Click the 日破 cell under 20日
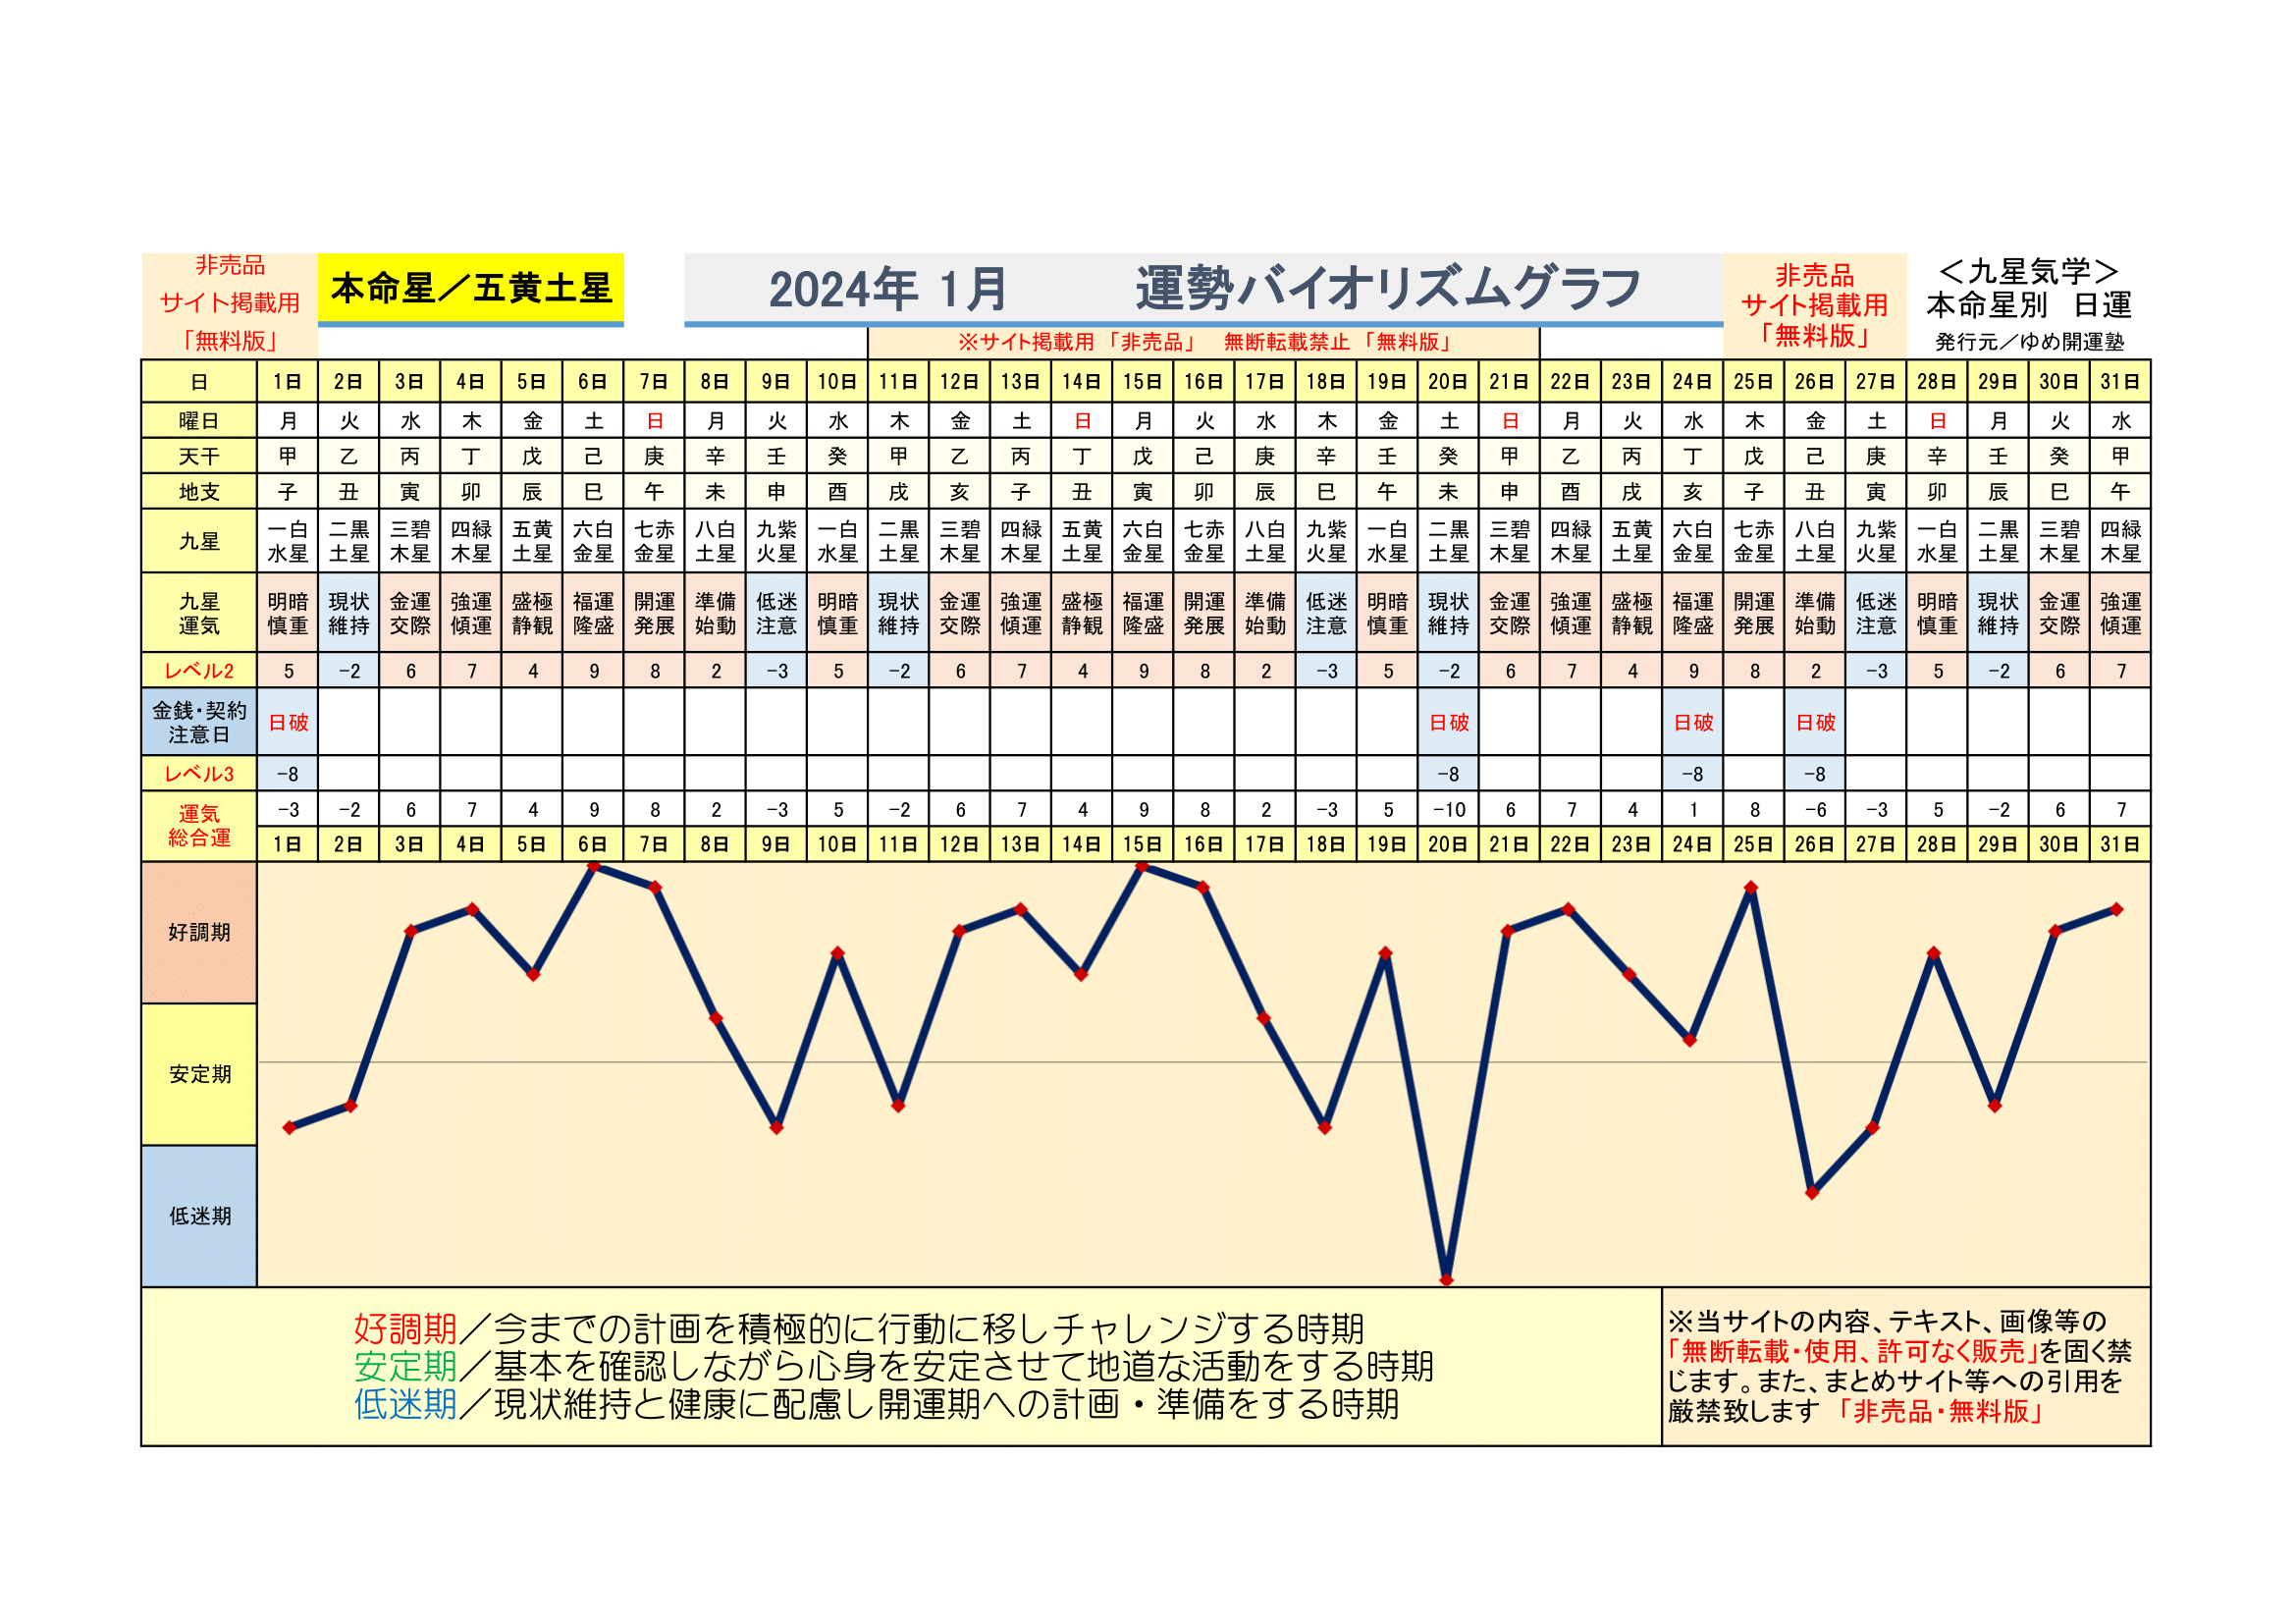The width and height of the screenshot is (2296, 1624). pos(1448,722)
